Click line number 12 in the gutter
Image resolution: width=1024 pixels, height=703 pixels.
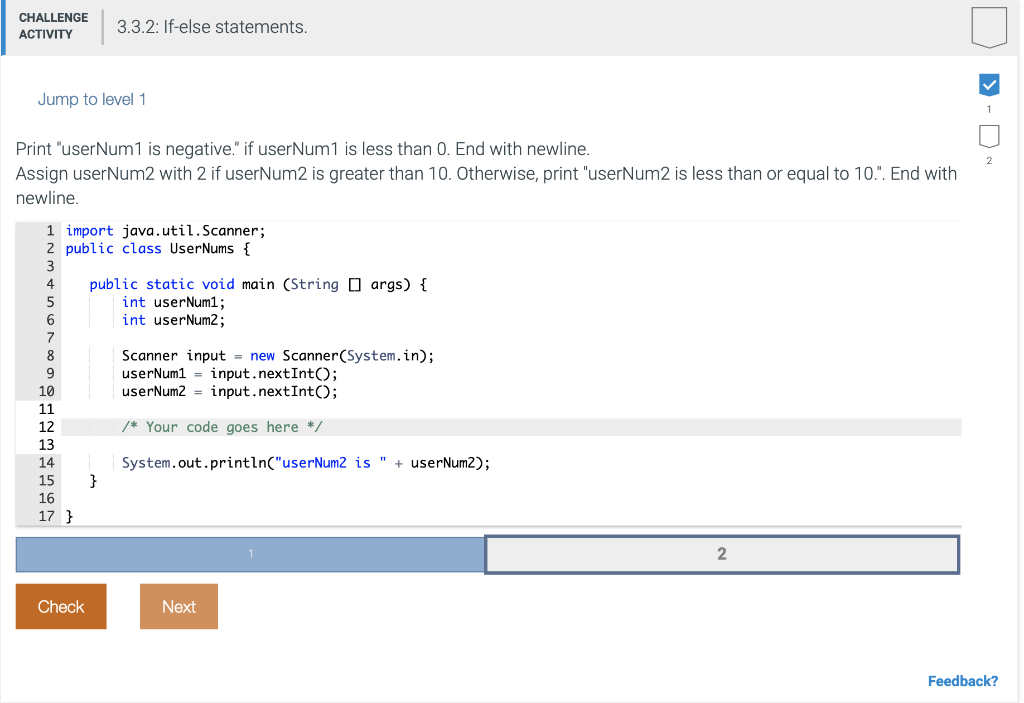point(46,426)
